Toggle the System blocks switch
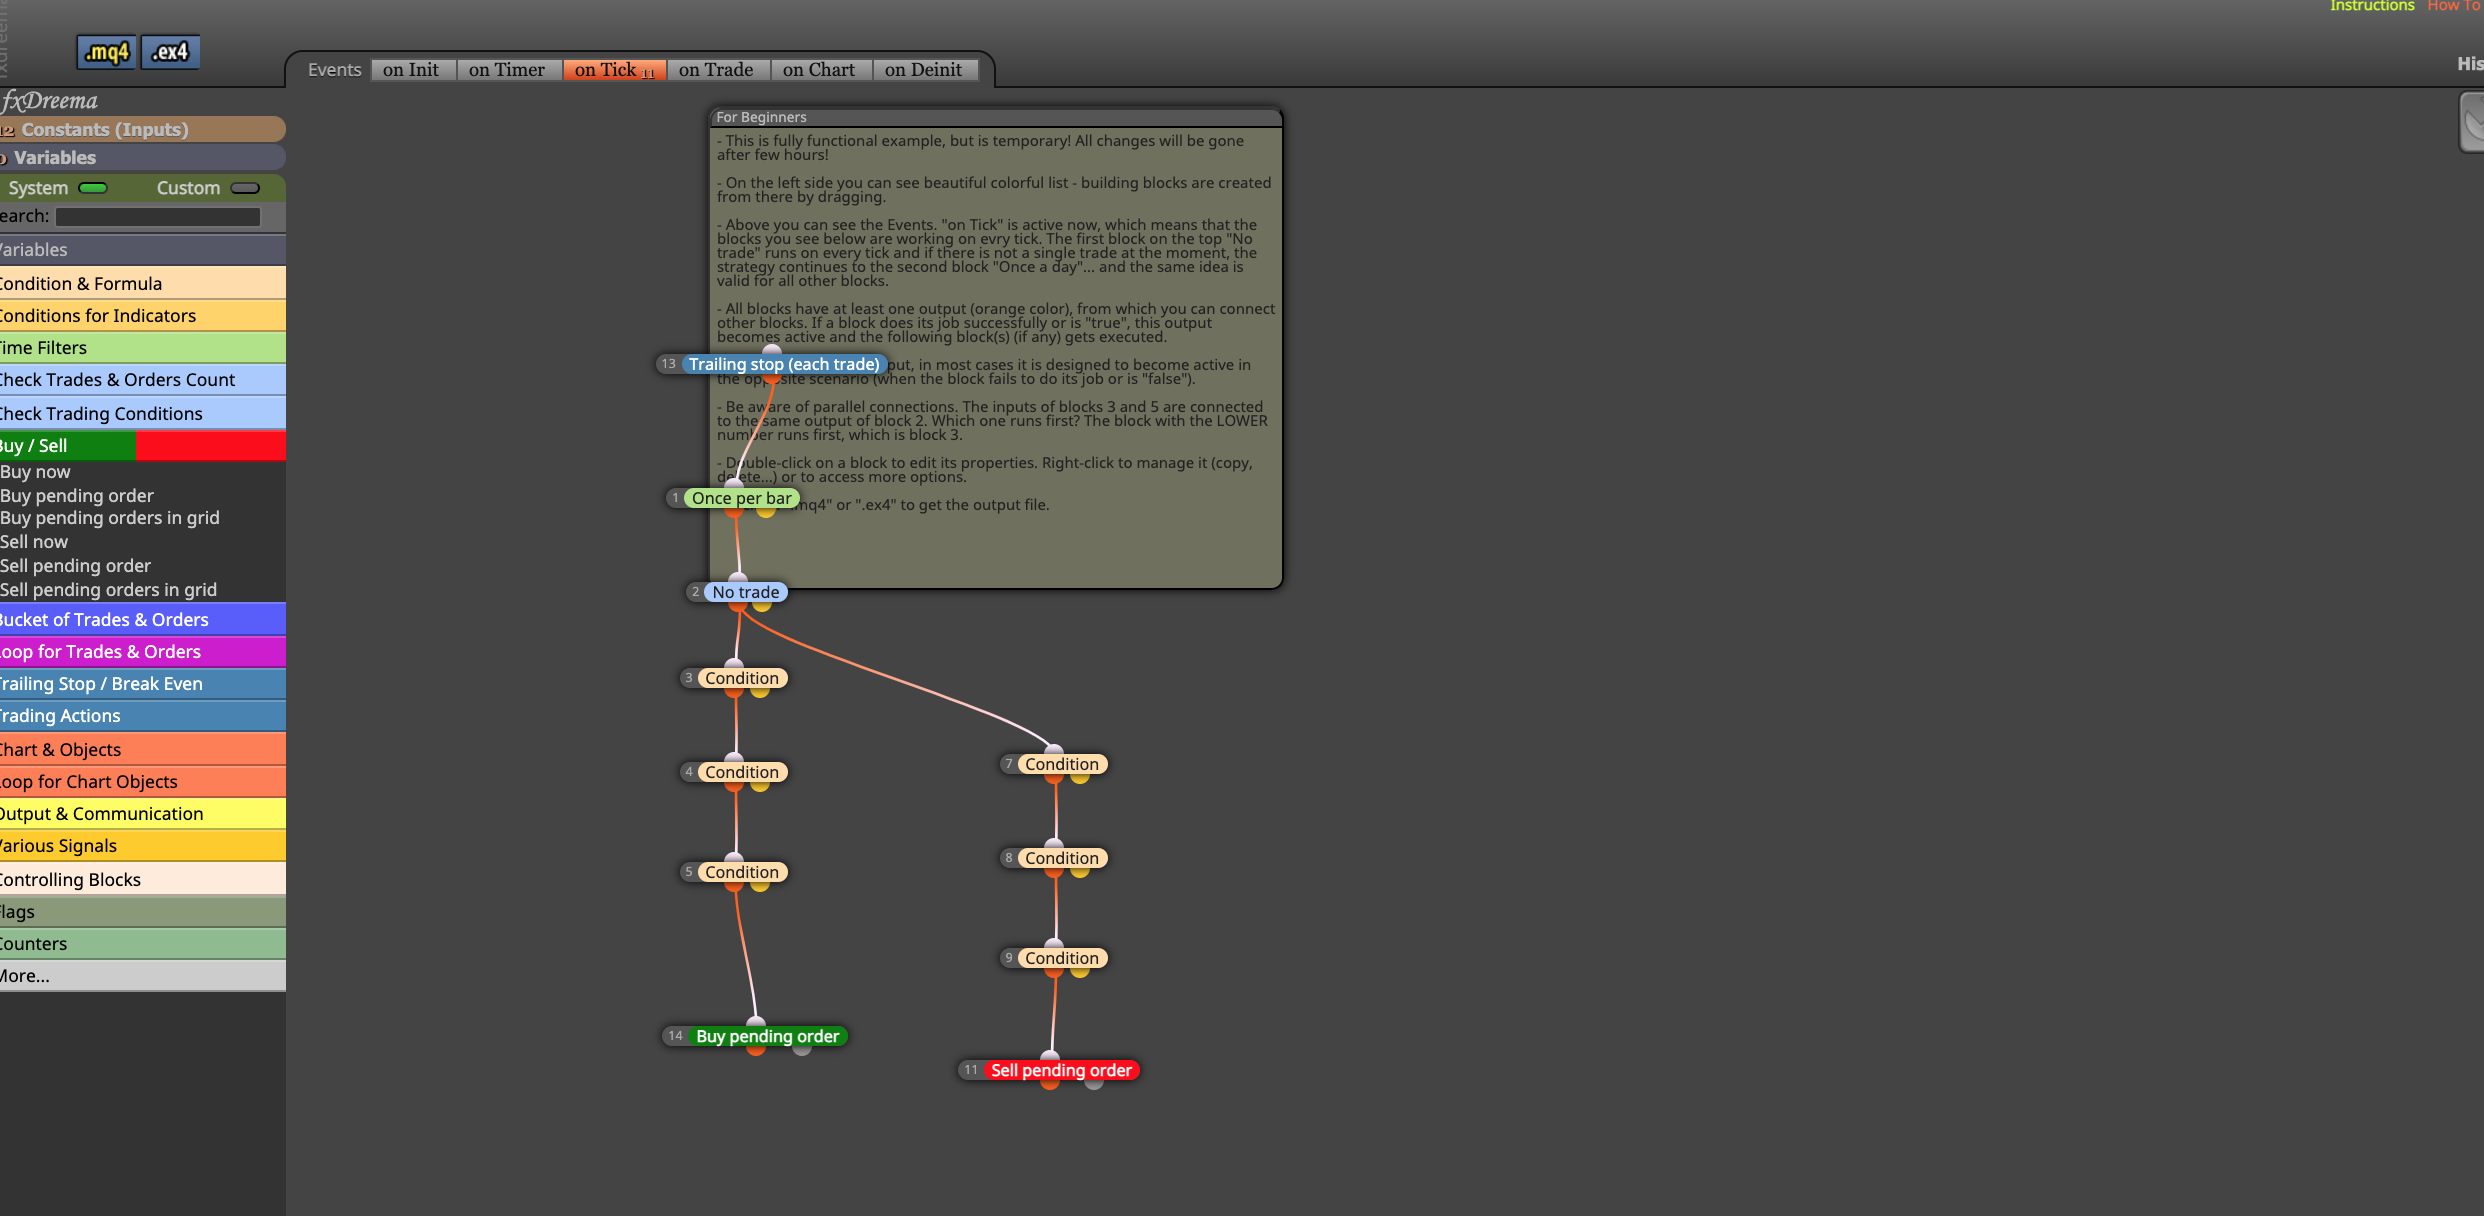The height and width of the screenshot is (1216, 2484). pyautogui.click(x=93, y=188)
